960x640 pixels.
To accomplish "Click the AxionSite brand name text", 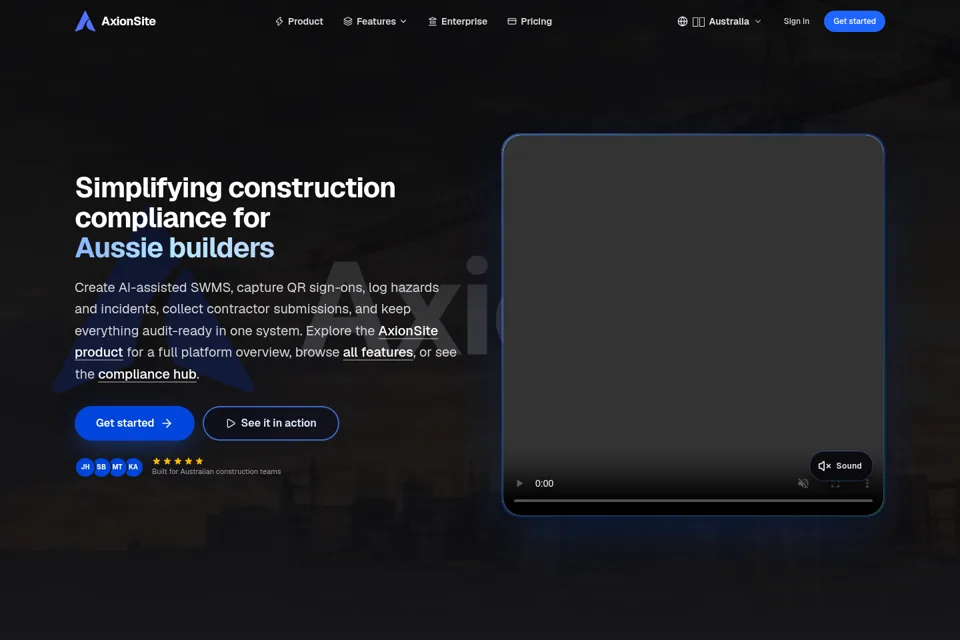I will [129, 21].
